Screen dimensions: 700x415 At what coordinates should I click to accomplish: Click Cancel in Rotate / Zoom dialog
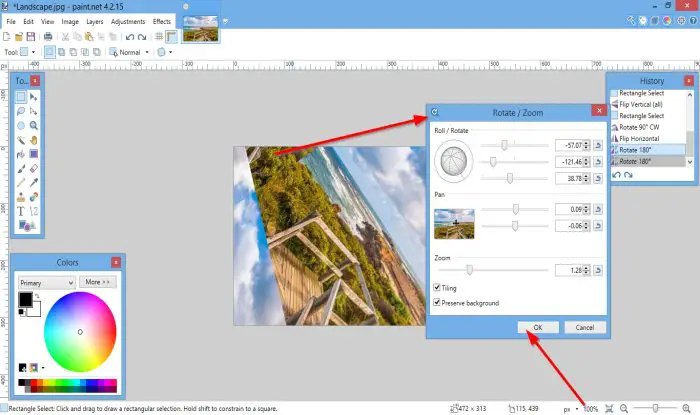(x=585, y=327)
